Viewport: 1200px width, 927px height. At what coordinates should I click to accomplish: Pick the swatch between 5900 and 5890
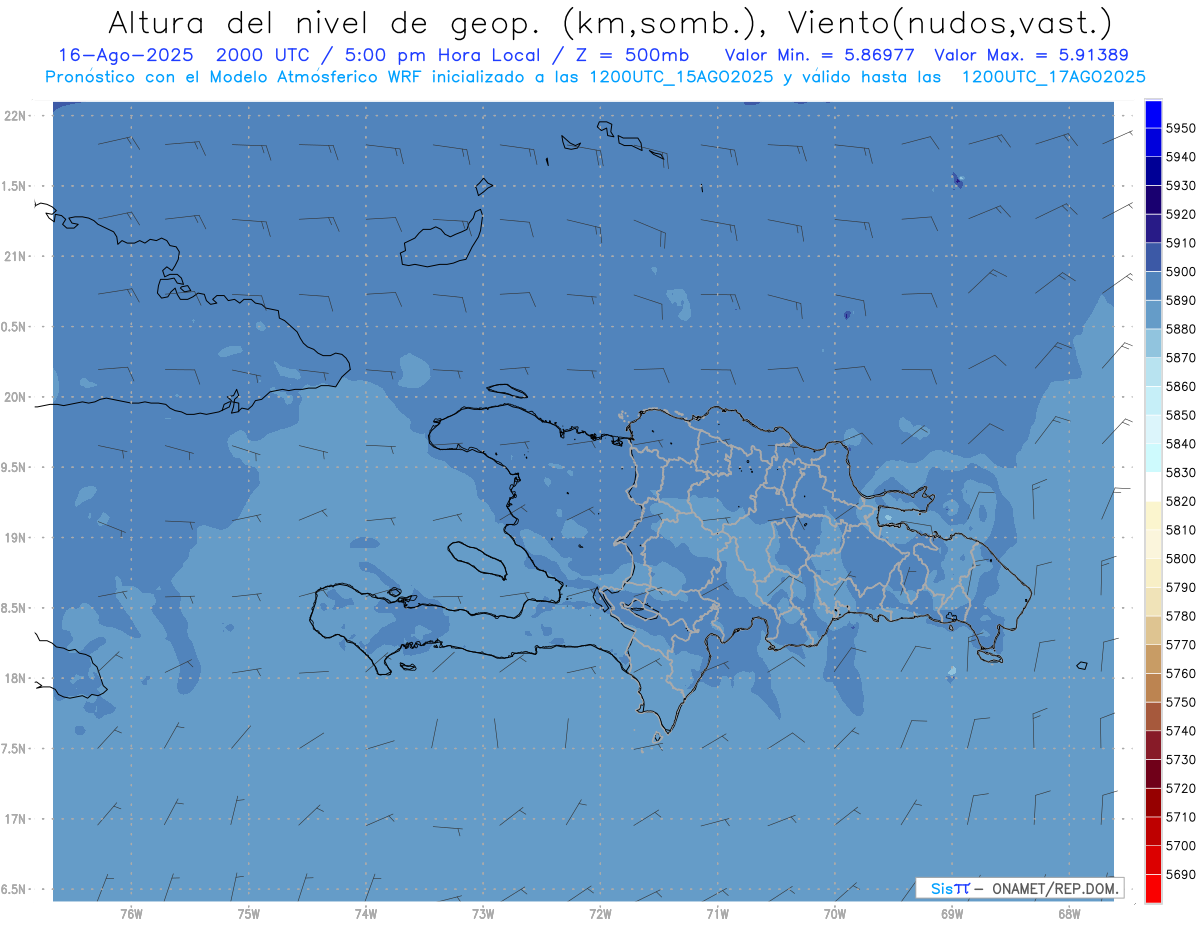(1153, 286)
